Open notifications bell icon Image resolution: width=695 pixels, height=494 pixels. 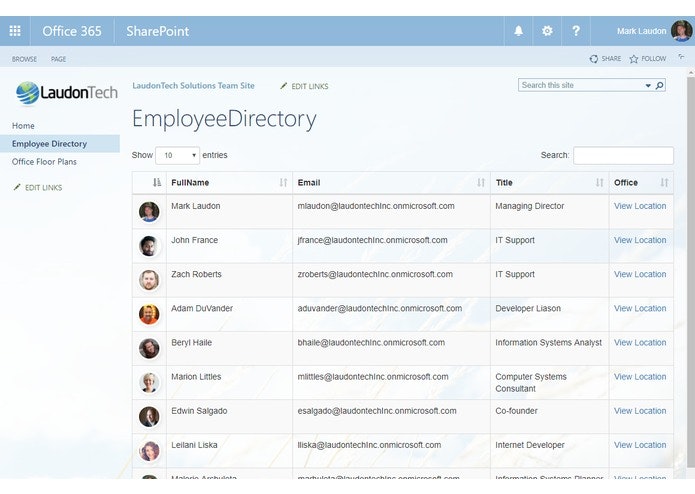(x=518, y=31)
